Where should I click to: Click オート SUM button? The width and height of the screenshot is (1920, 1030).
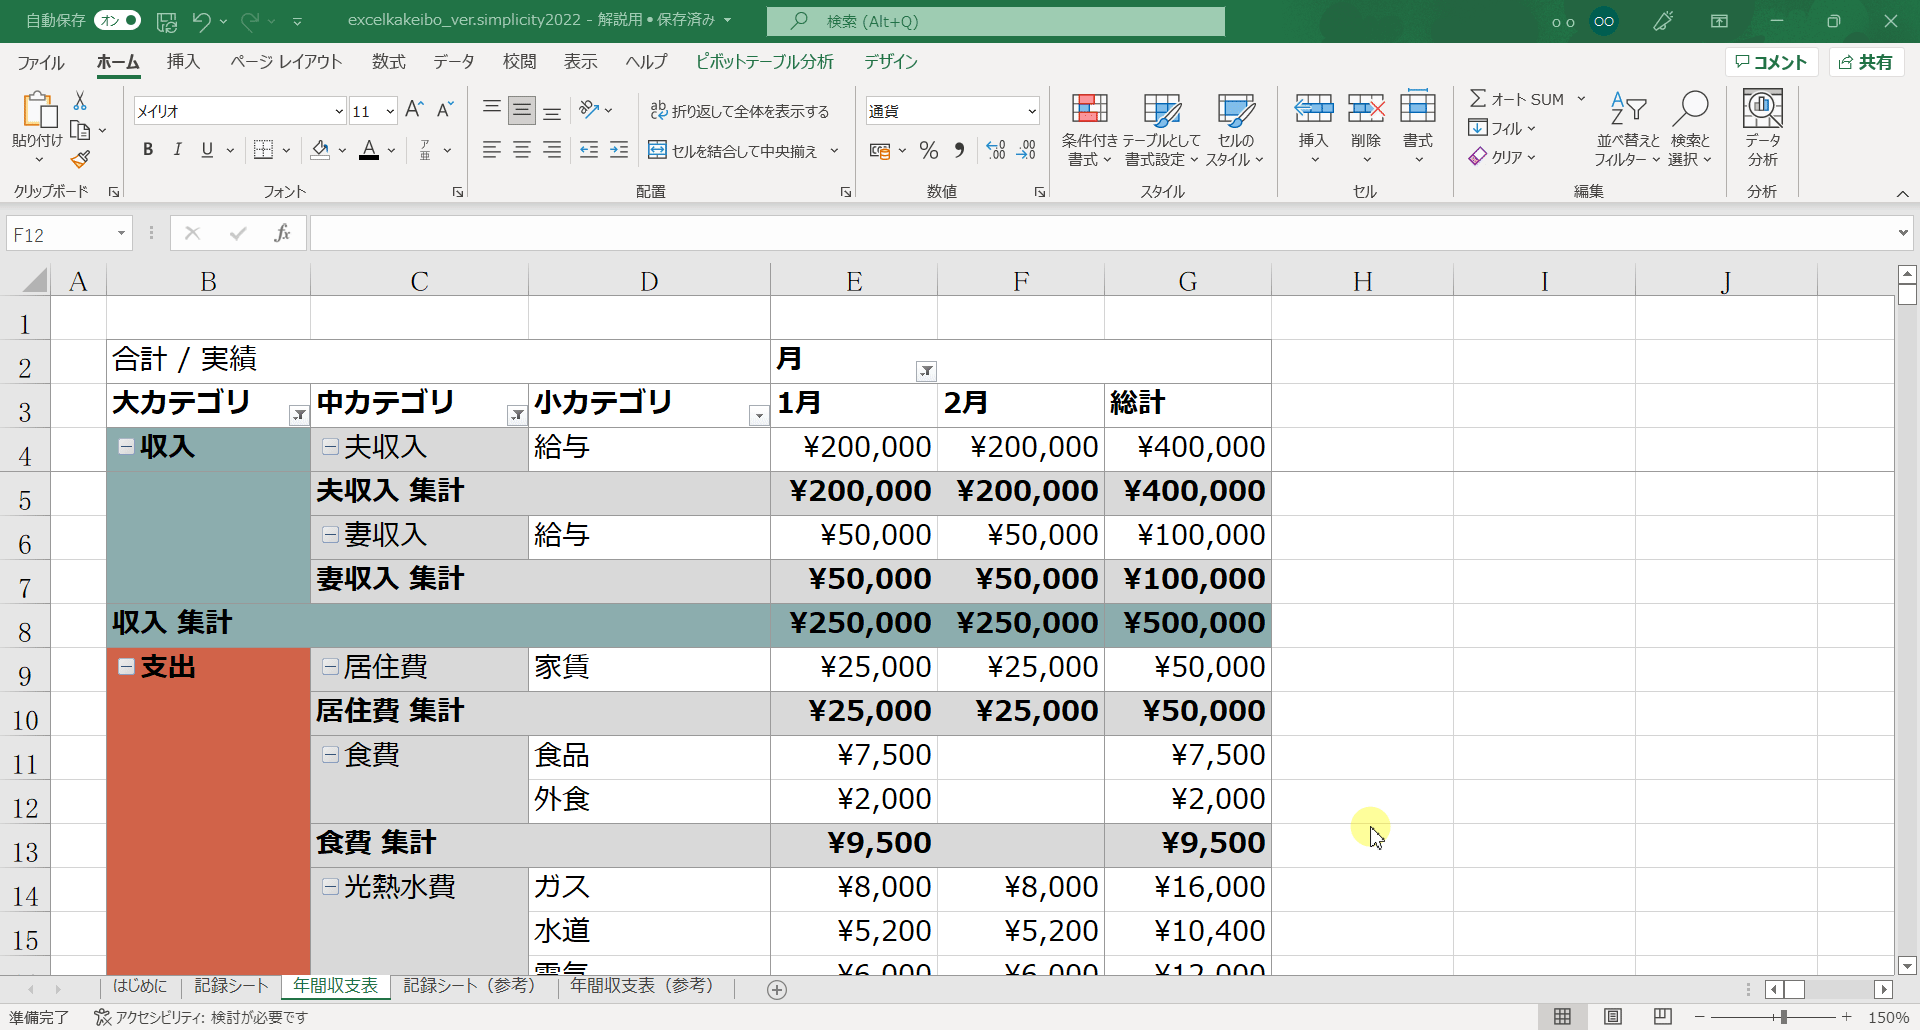(1517, 99)
